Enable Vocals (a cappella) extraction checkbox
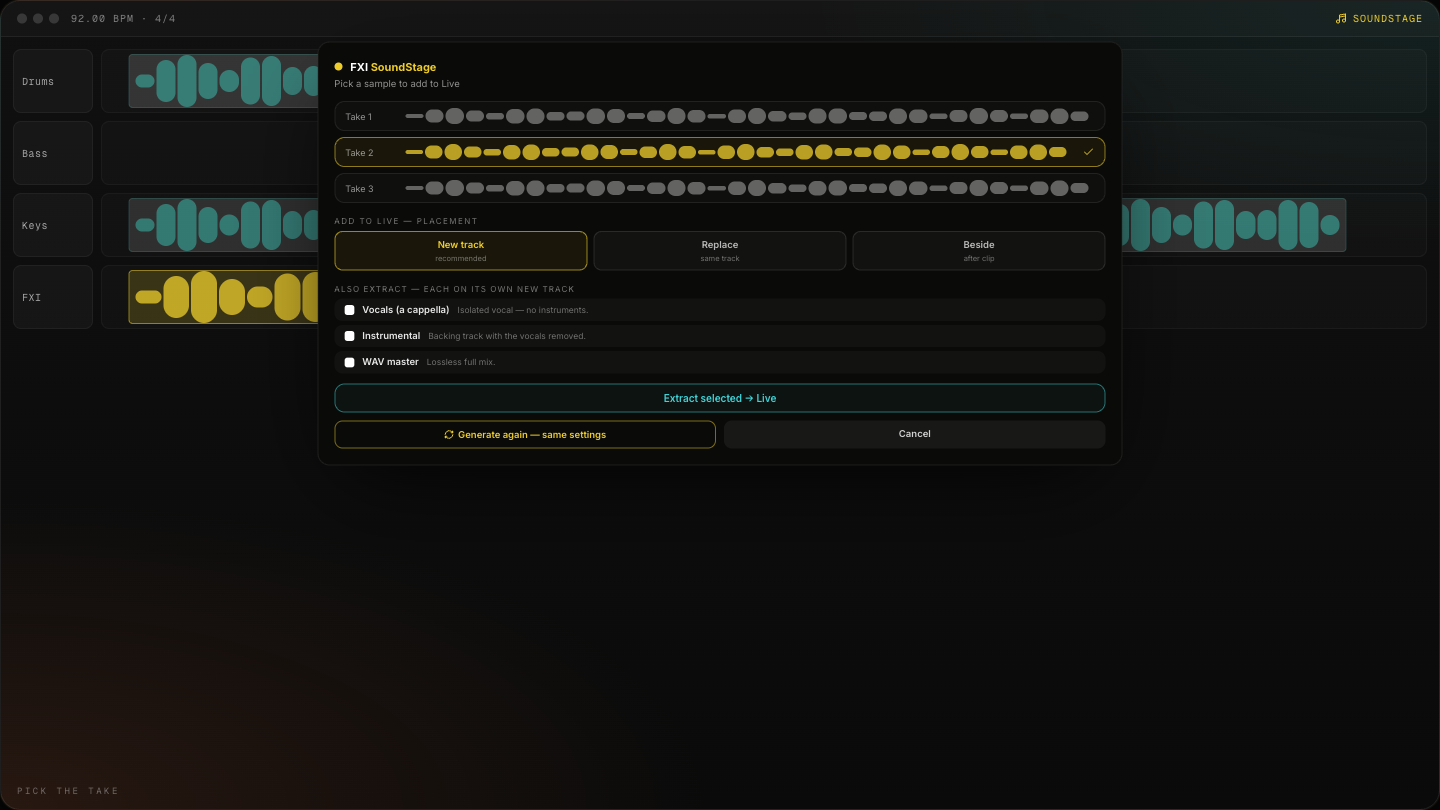Image resolution: width=1440 pixels, height=810 pixels. coord(349,310)
